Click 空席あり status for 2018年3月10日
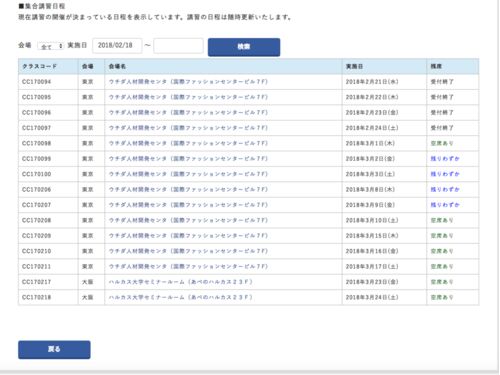This screenshot has height=375, width=500. [x=442, y=220]
